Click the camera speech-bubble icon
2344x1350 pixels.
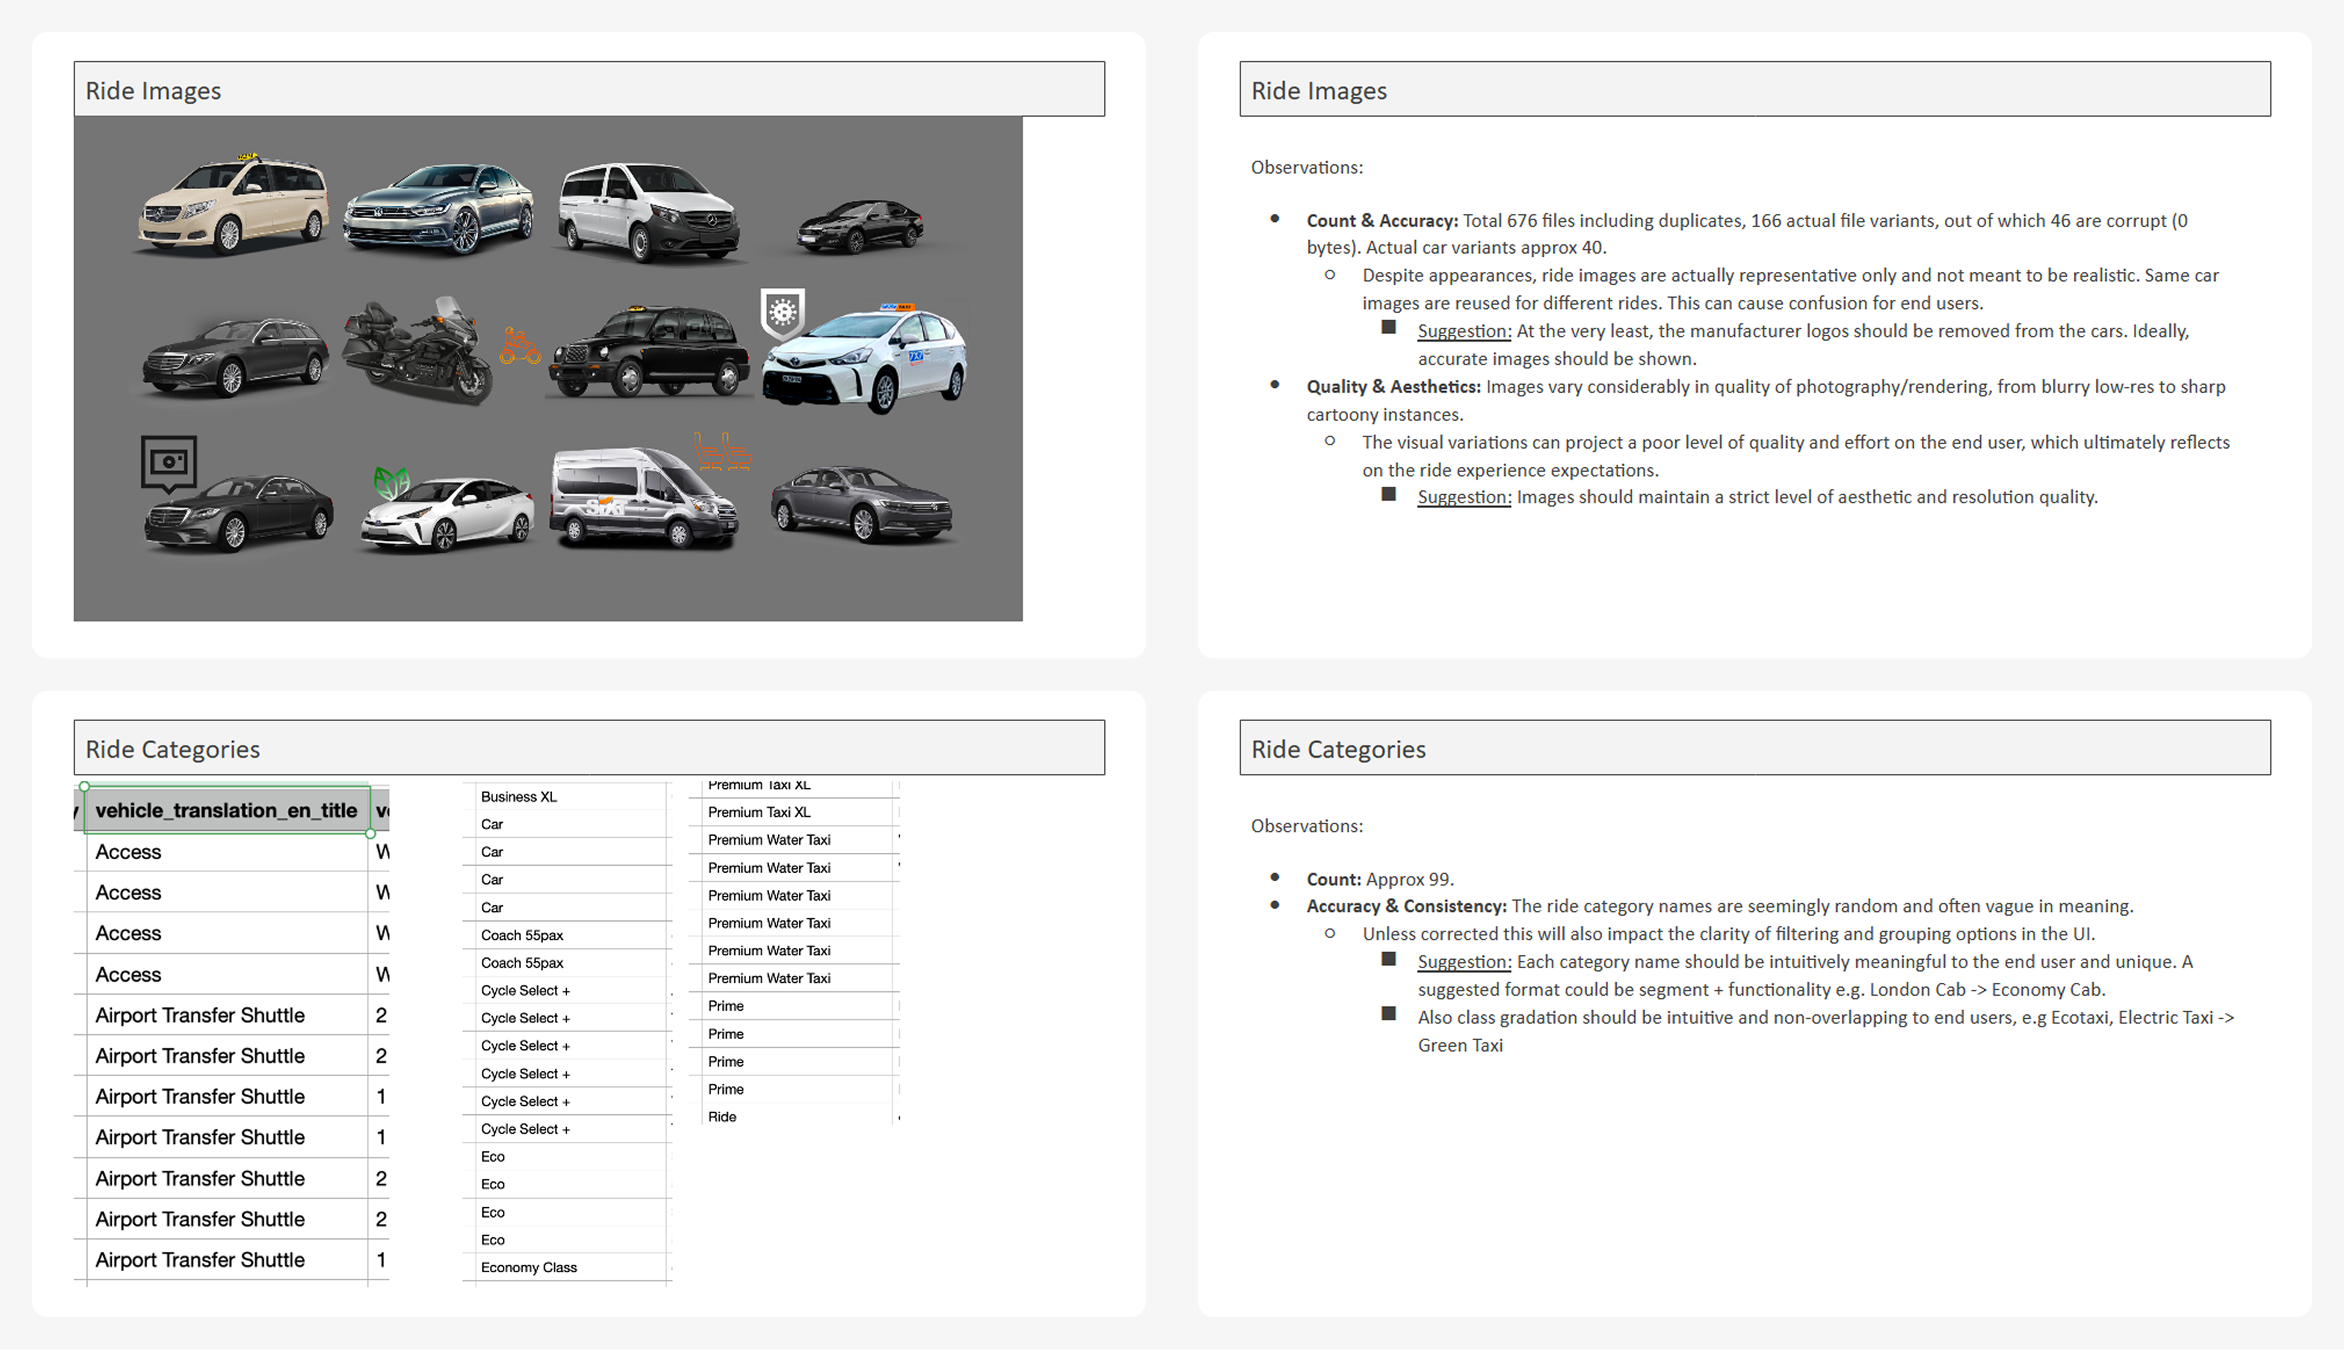pyautogui.click(x=168, y=462)
